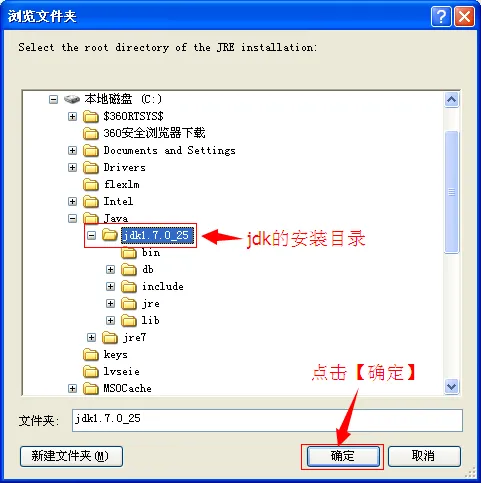Click the local disk C: drive icon
The height and width of the screenshot is (483, 481).
[72, 99]
